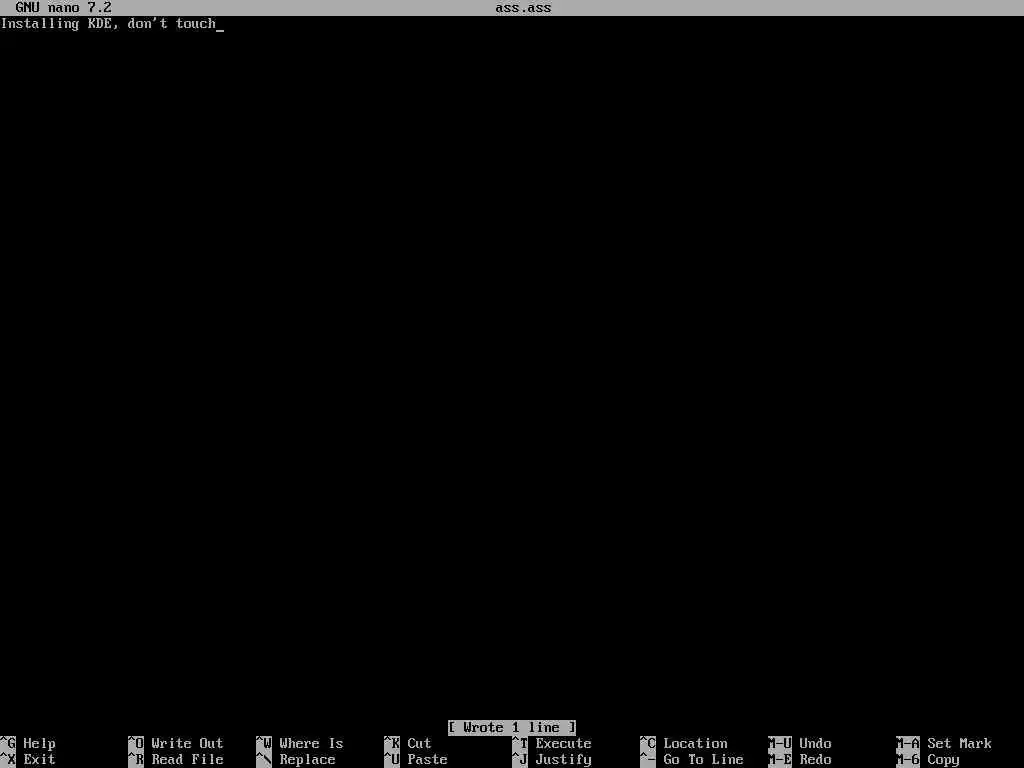Click the Location shortcut label
The width and height of the screenshot is (1024, 768).
696,743
